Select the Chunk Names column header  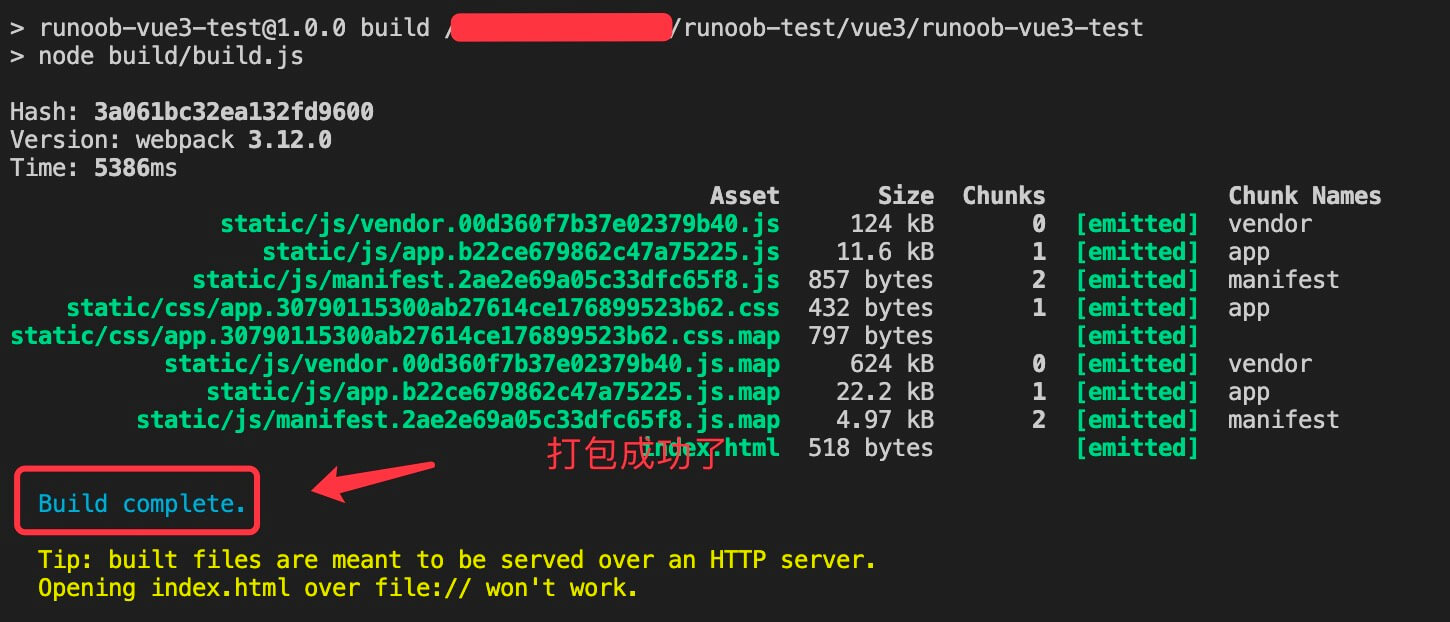click(x=1305, y=195)
